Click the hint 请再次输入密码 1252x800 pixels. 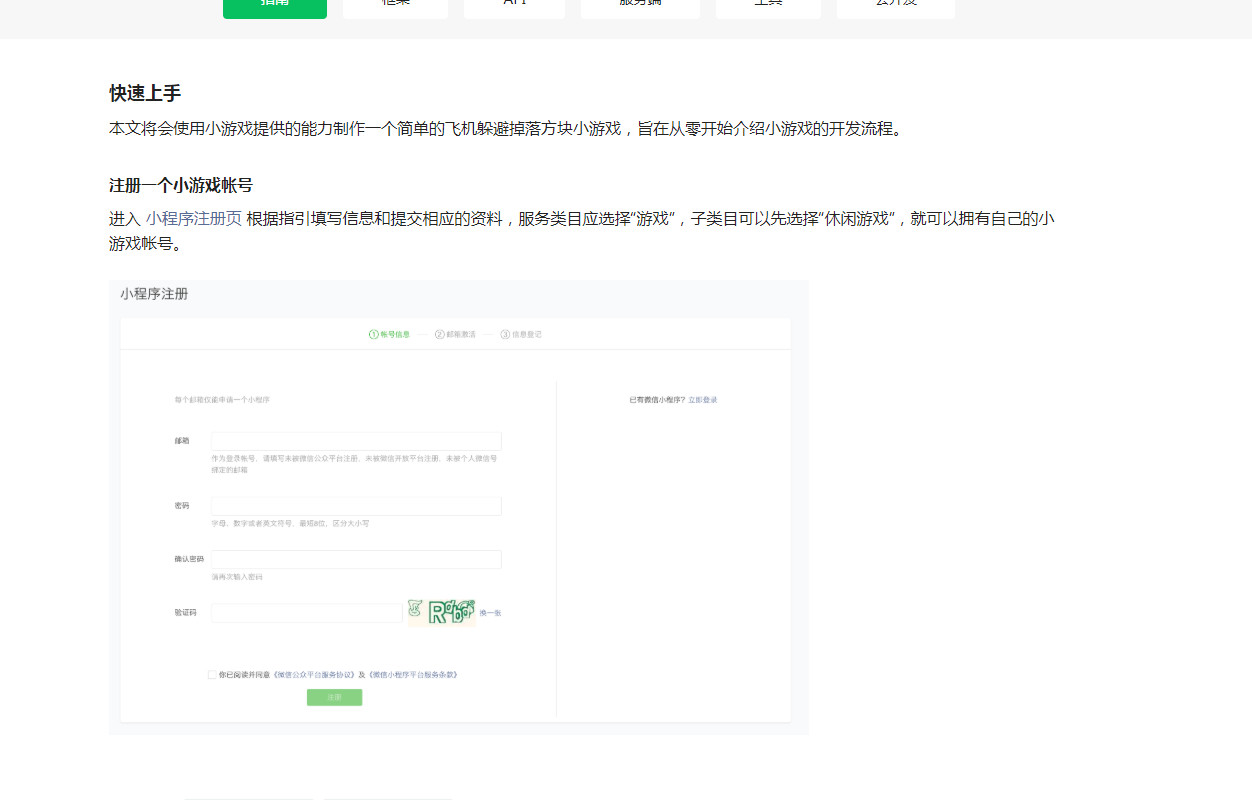[x=237, y=578]
